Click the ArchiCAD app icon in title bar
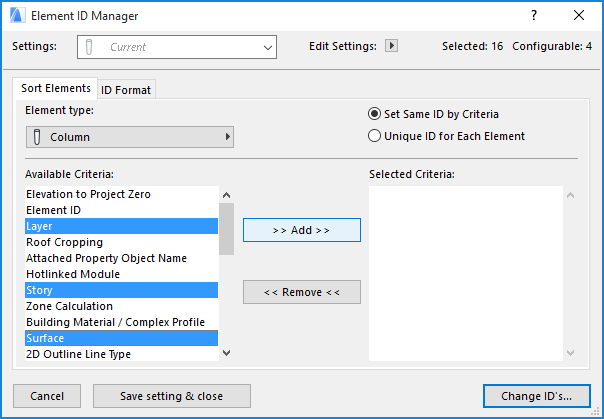The width and height of the screenshot is (604, 419). (x=17, y=16)
